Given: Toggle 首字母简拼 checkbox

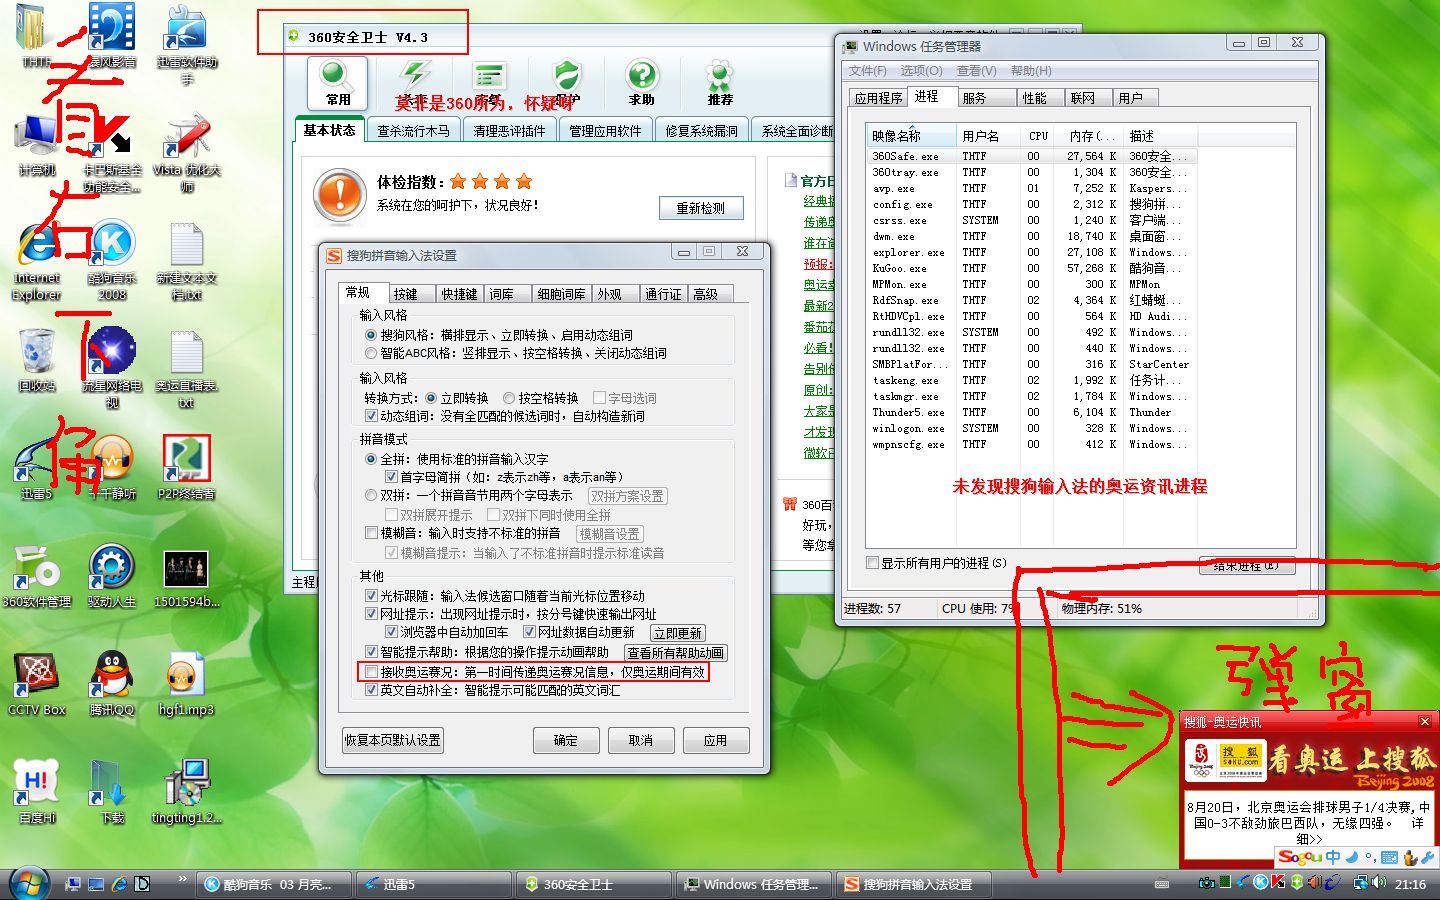Looking at the screenshot, I should click(x=391, y=477).
